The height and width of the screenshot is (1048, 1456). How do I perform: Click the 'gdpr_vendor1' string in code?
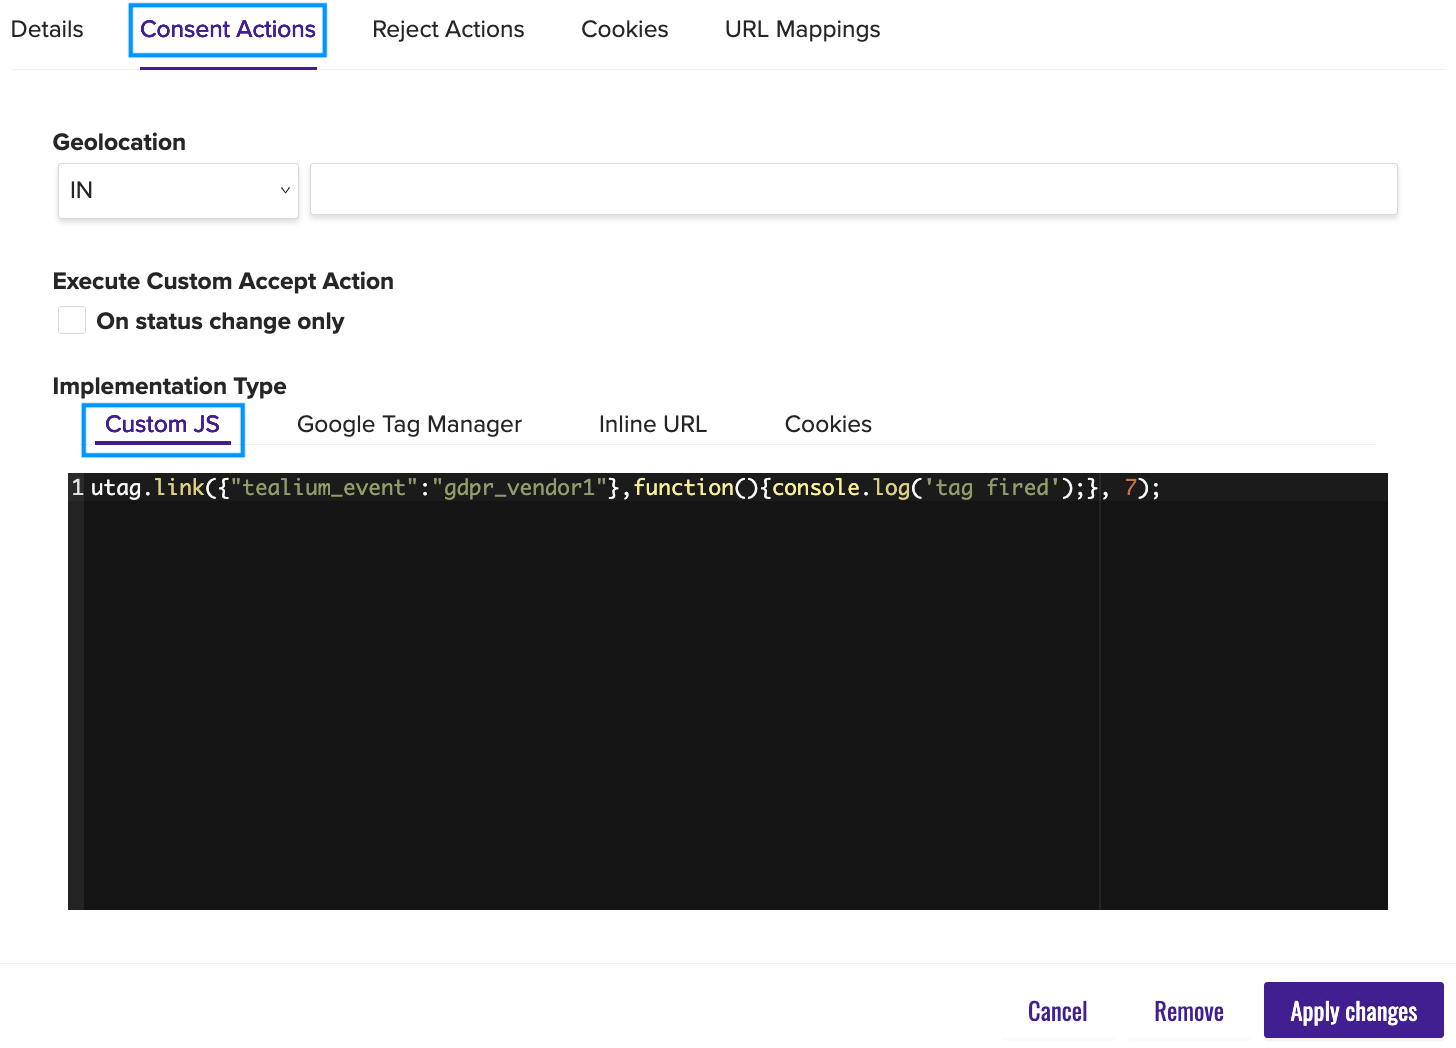[519, 487]
